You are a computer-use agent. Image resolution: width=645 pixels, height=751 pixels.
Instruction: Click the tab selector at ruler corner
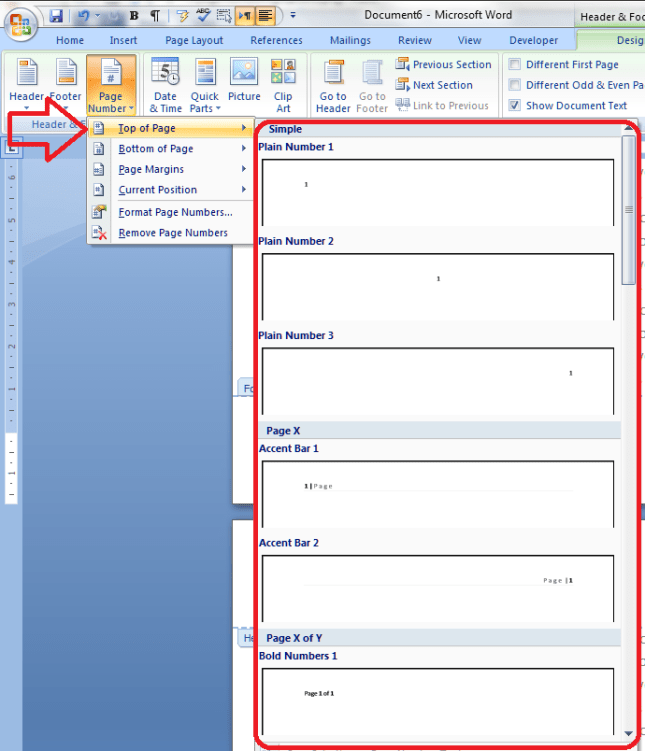(x=12, y=148)
